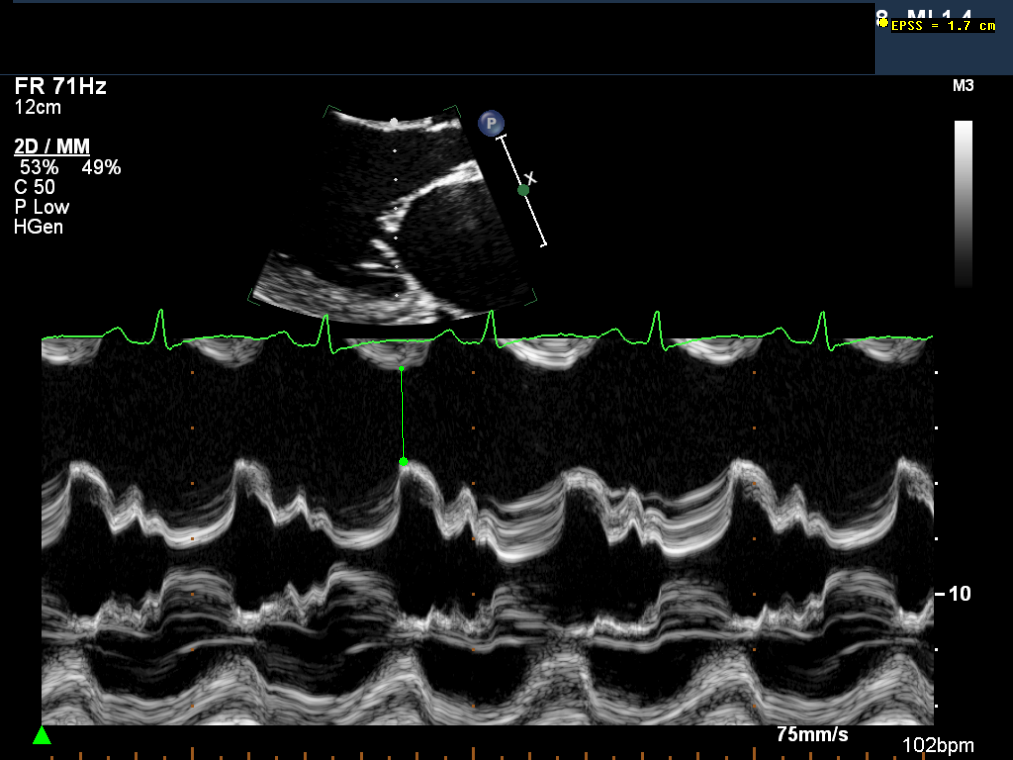Click the blue P probe orientation marker

(490, 123)
